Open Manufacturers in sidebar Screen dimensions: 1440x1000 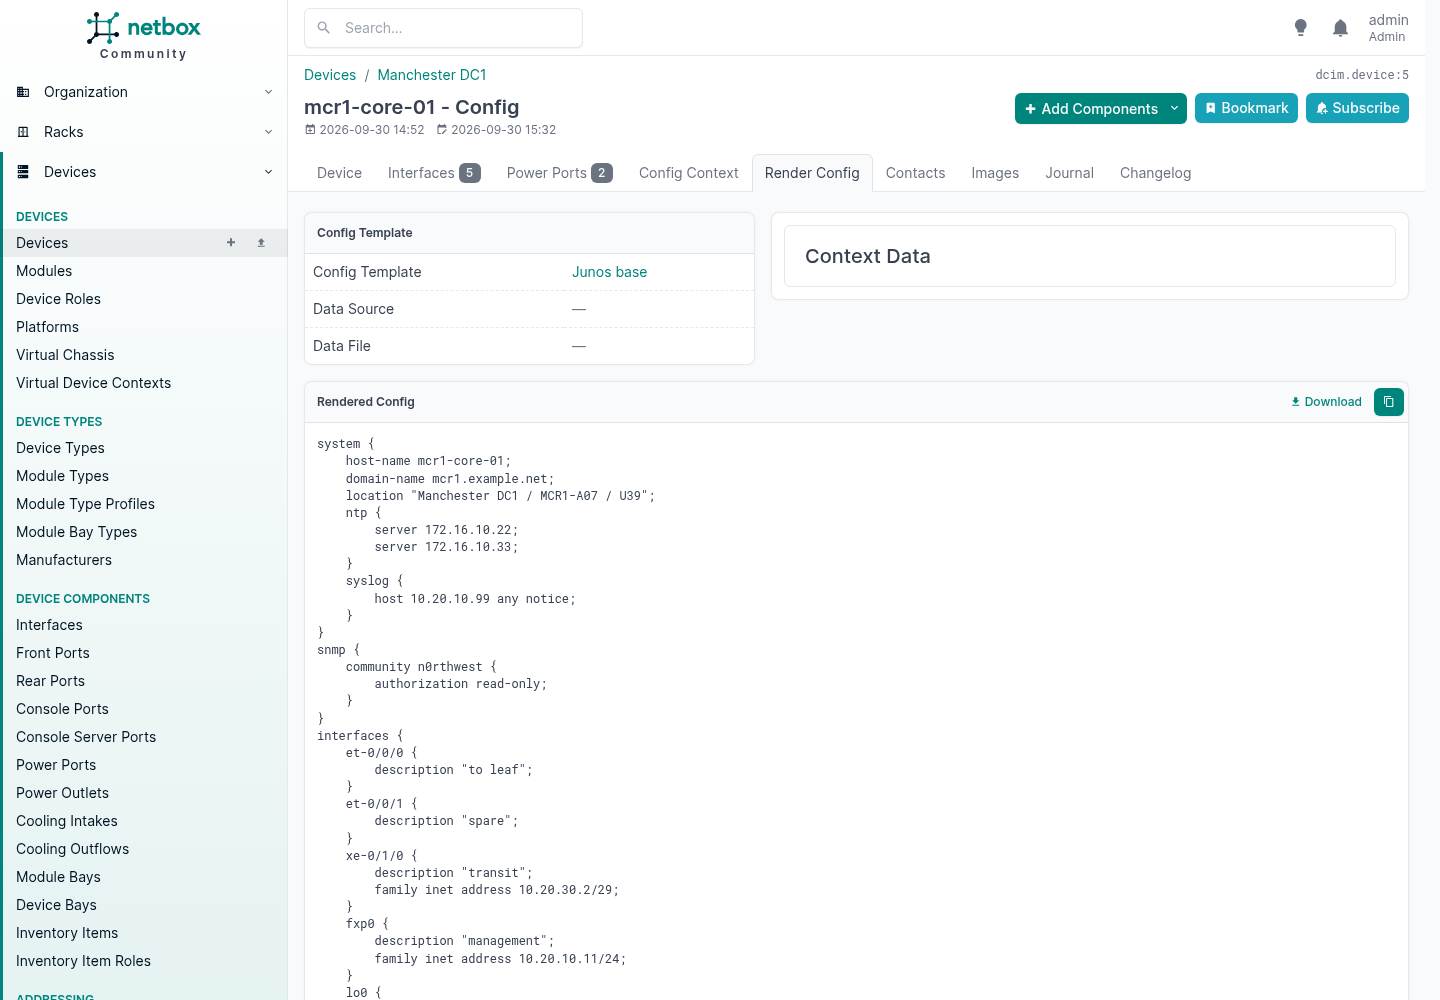point(64,560)
